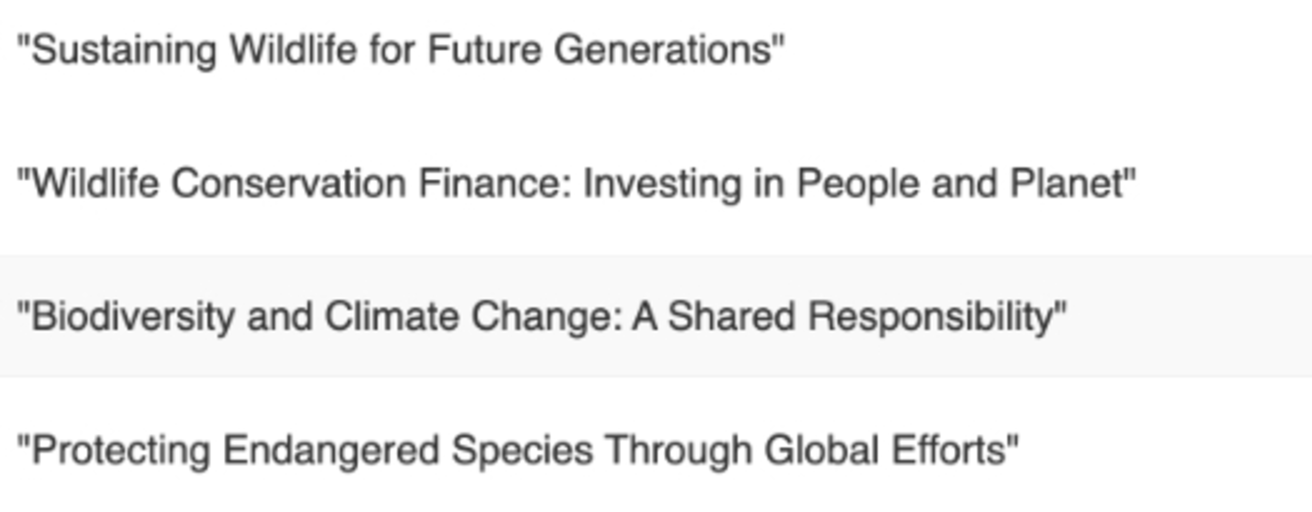Click the Climate Change theme answer

point(656,316)
